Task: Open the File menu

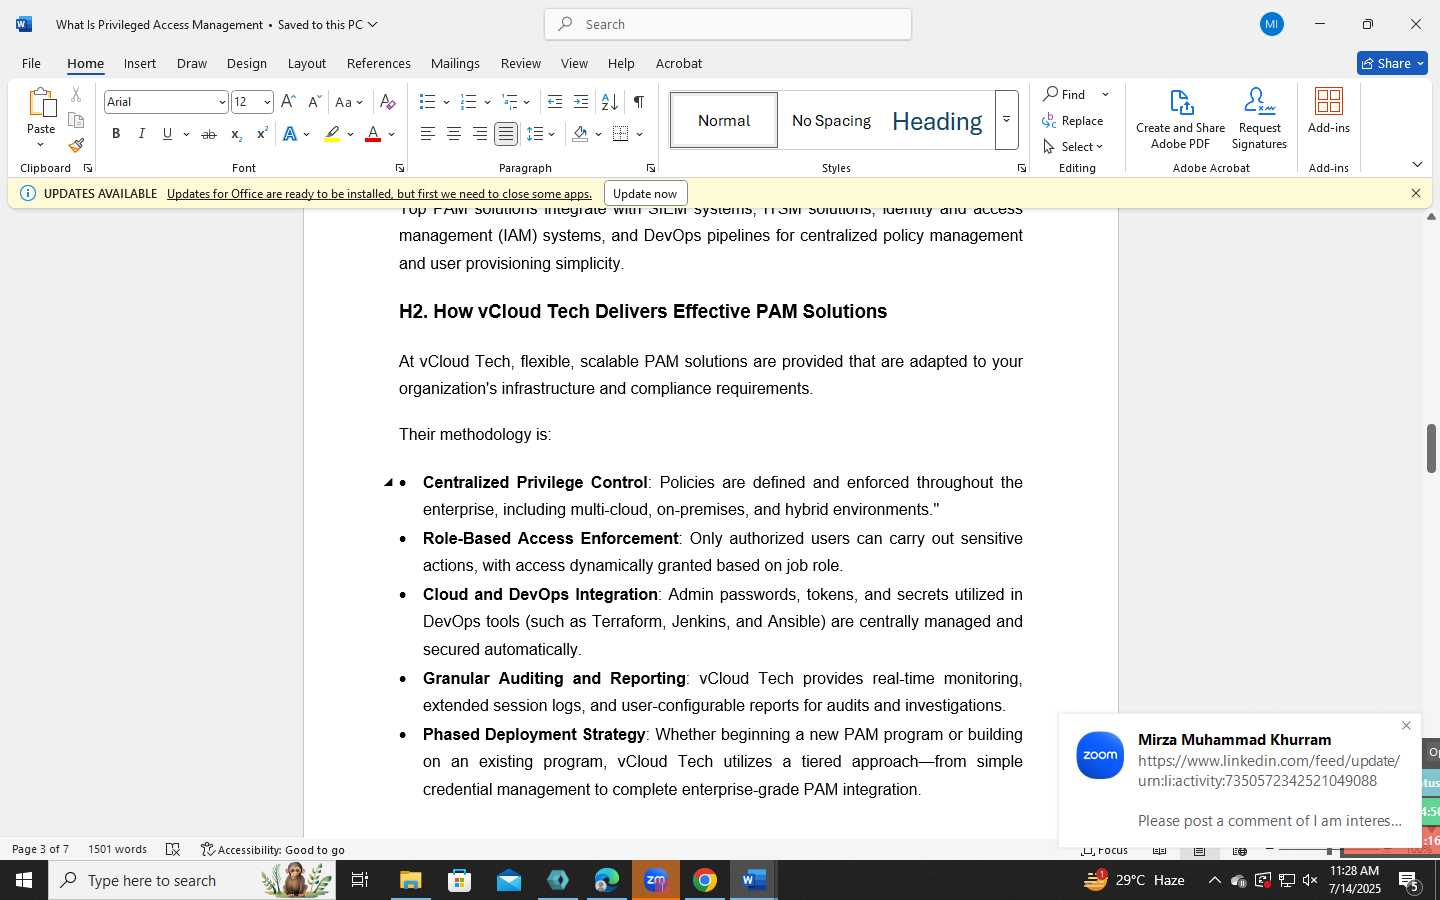Action: tap(31, 63)
